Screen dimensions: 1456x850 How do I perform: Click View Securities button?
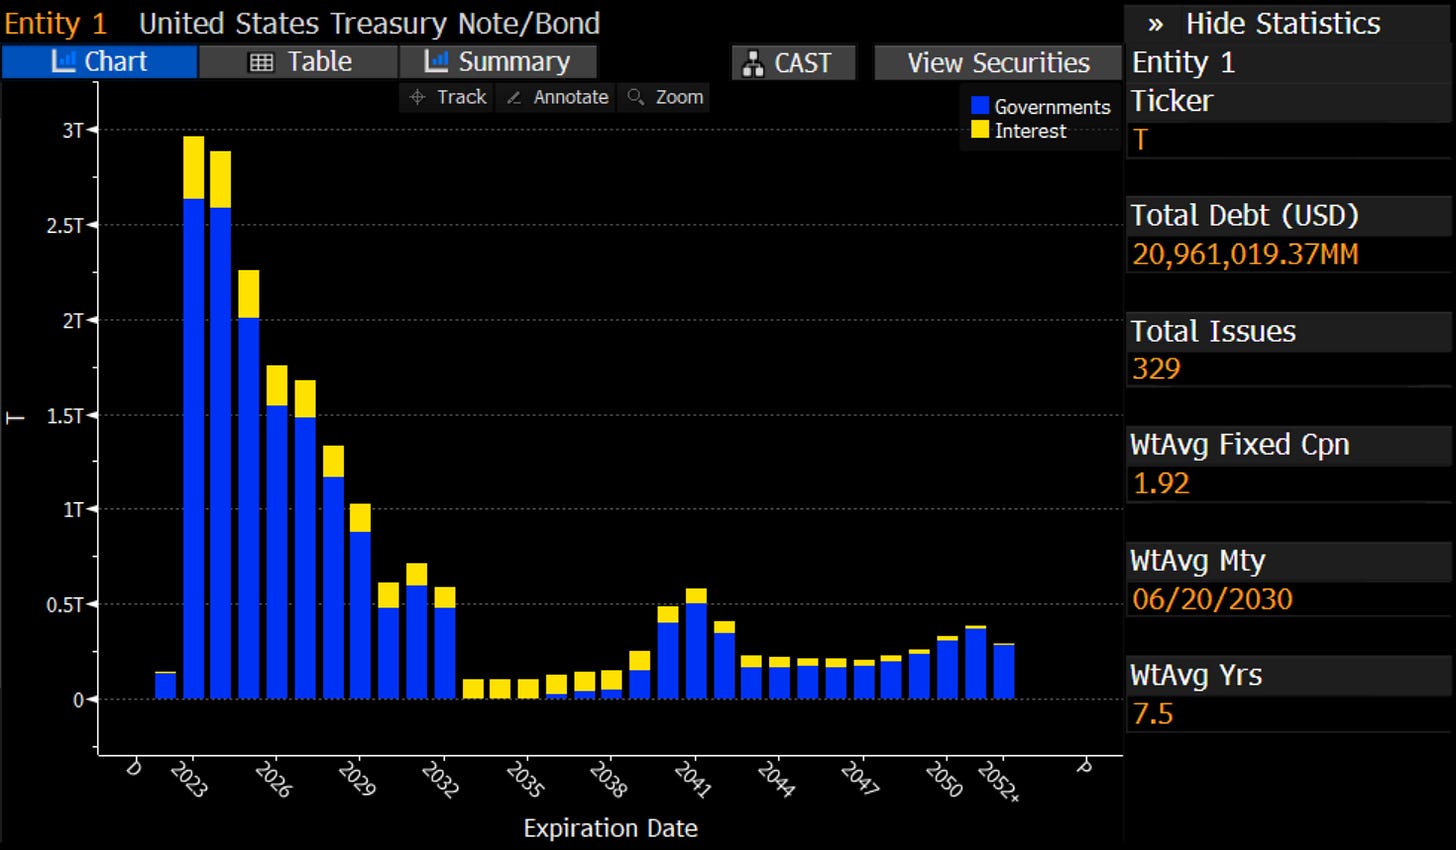[998, 63]
